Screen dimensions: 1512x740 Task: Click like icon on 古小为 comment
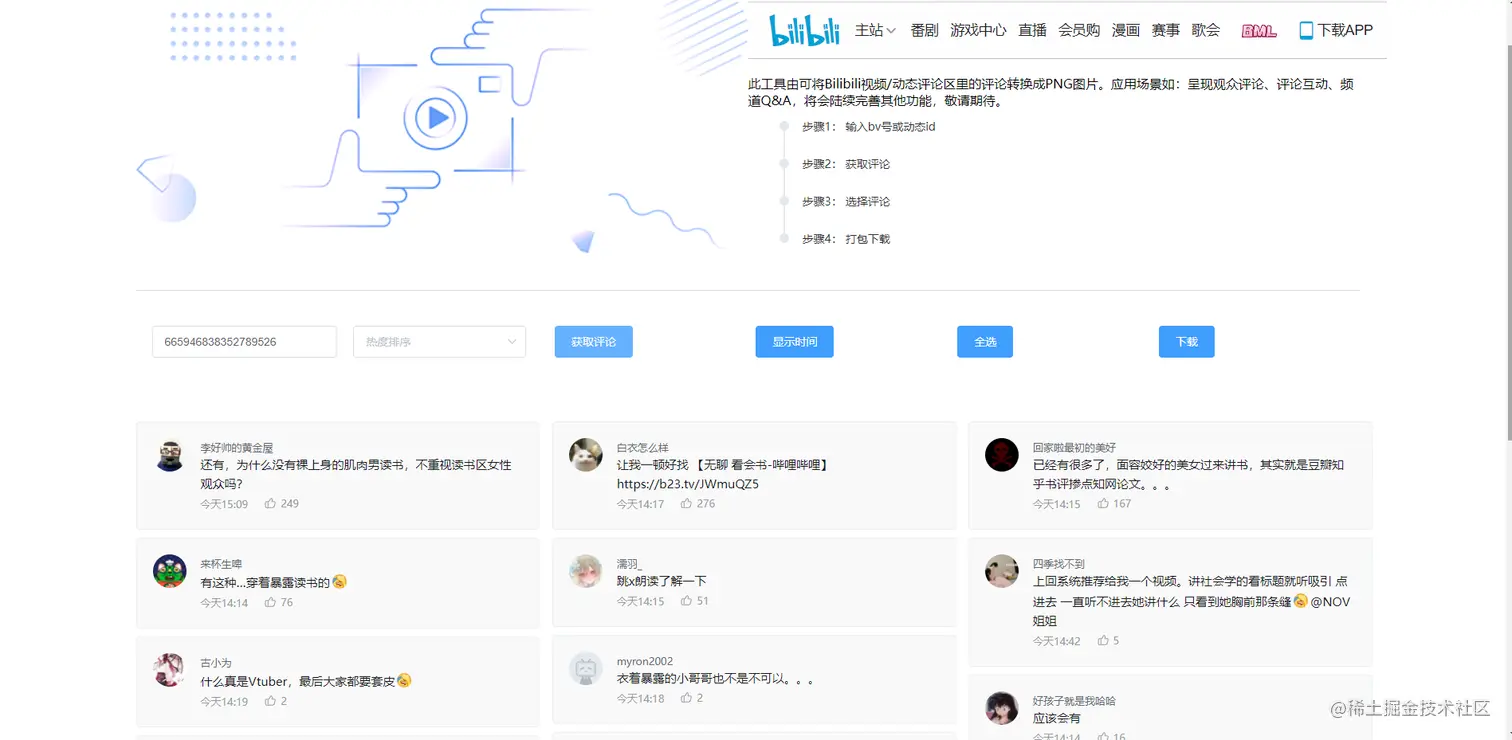click(270, 702)
